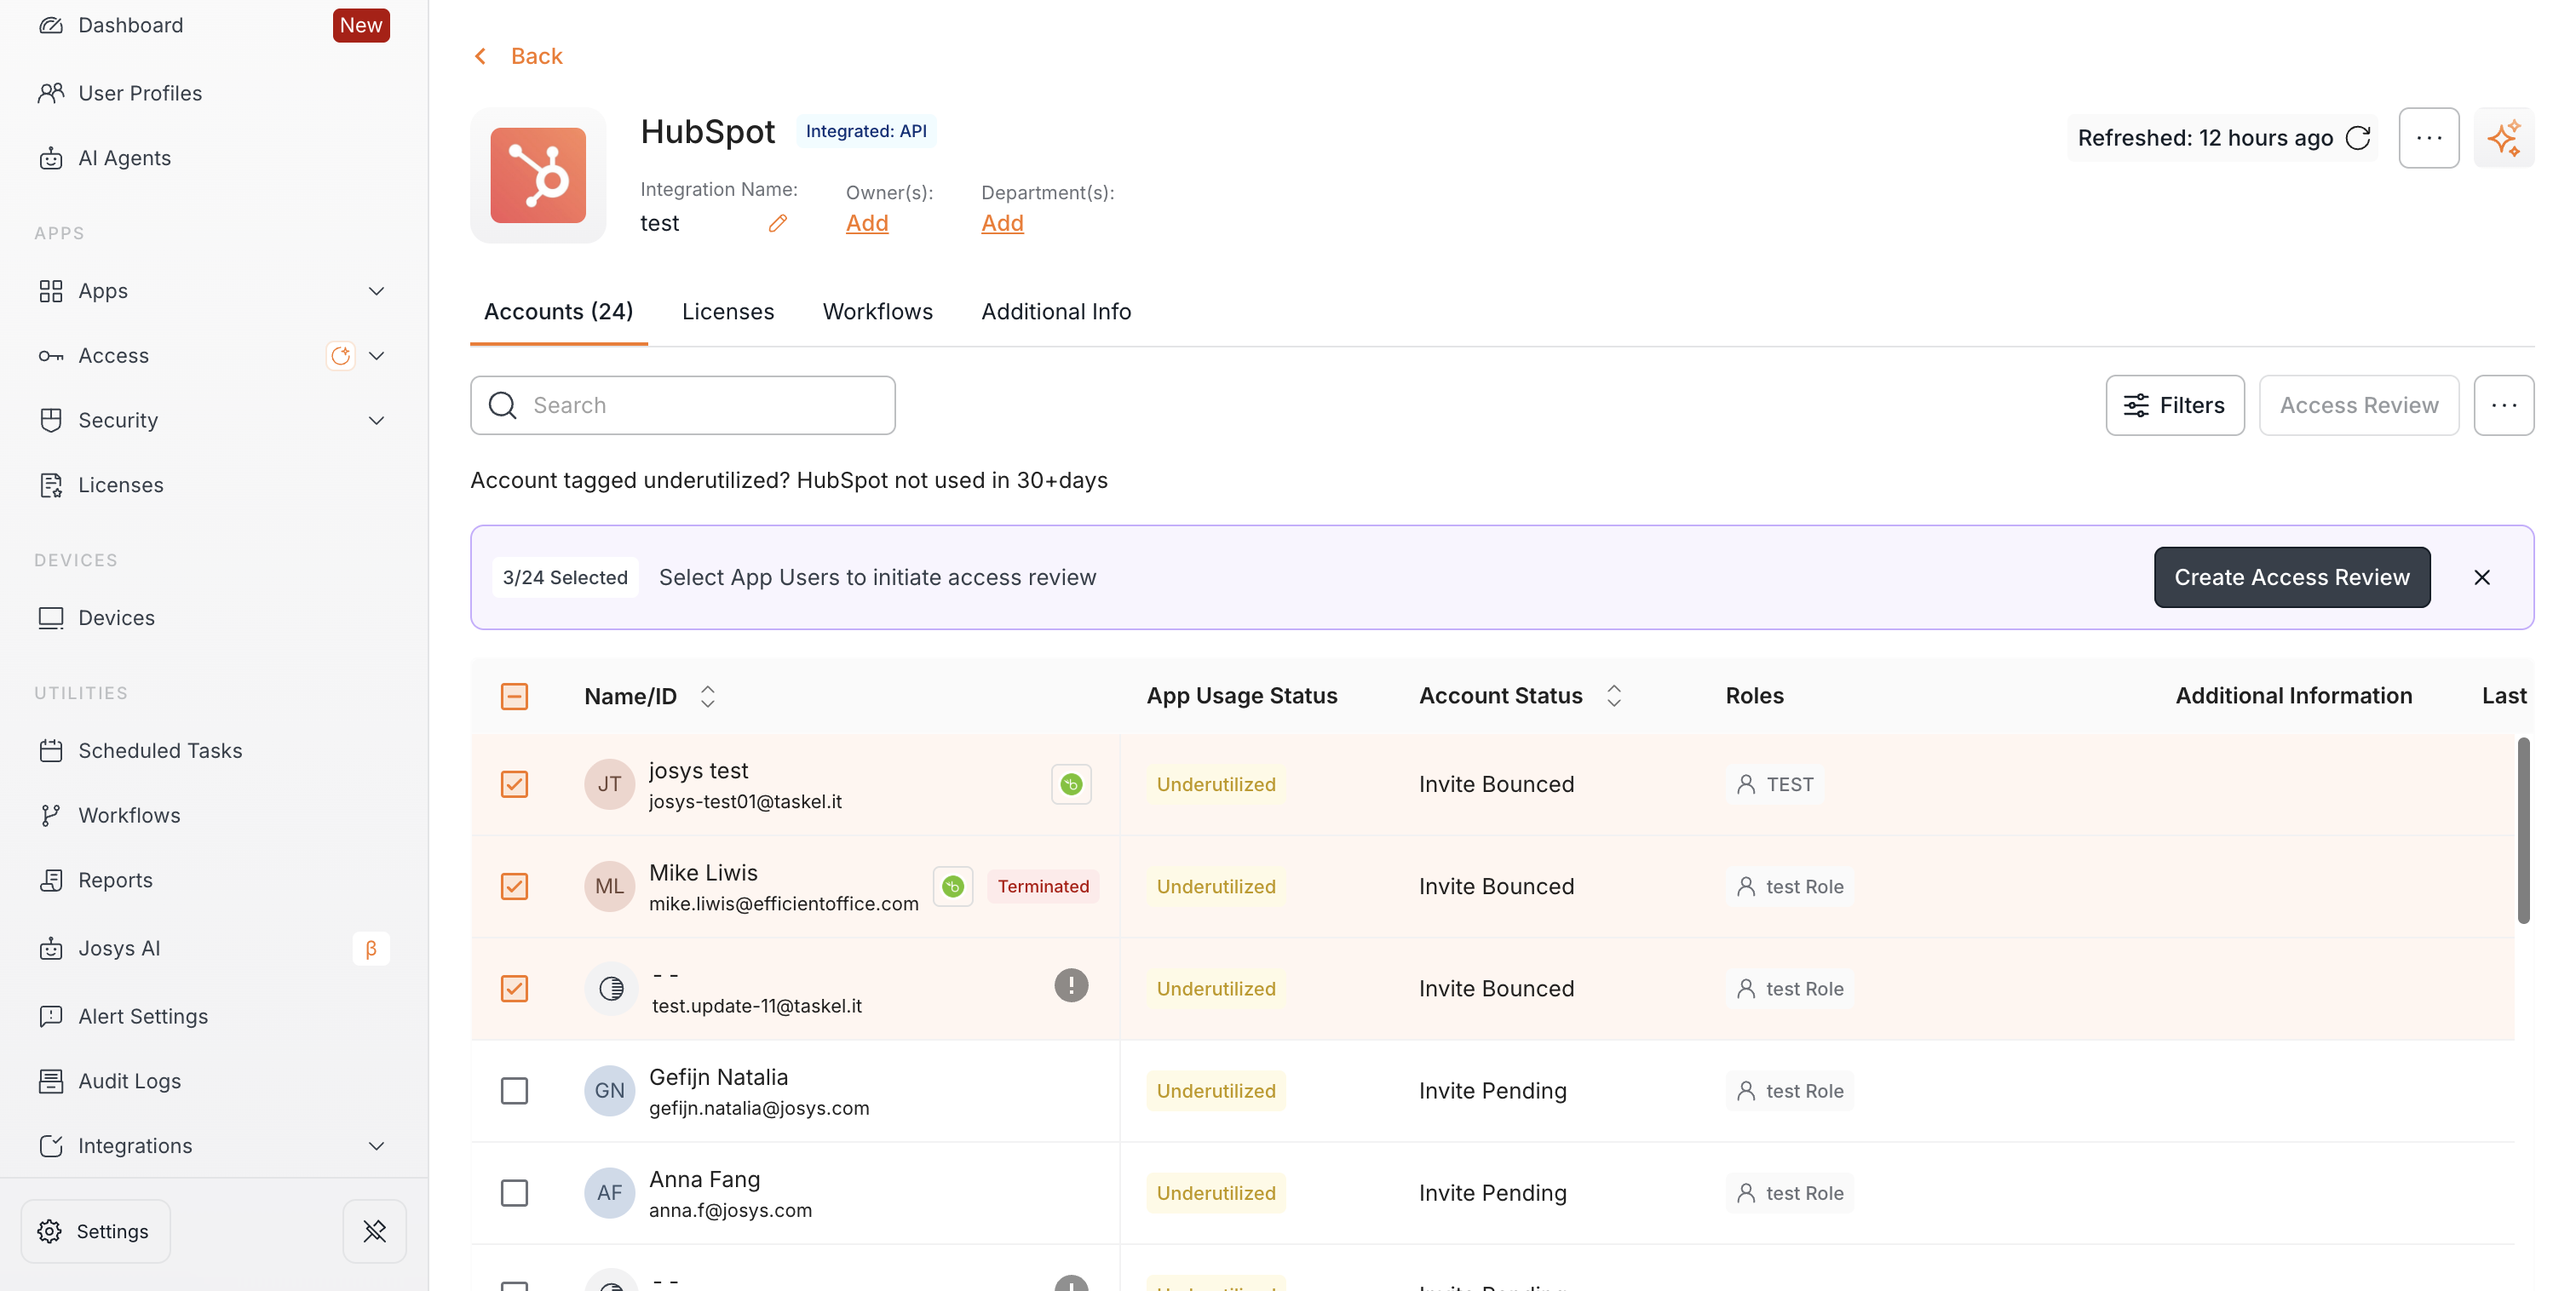Click the HubSpot app logo
The width and height of the screenshot is (2576, 1291).
click(x=538, y=175)
